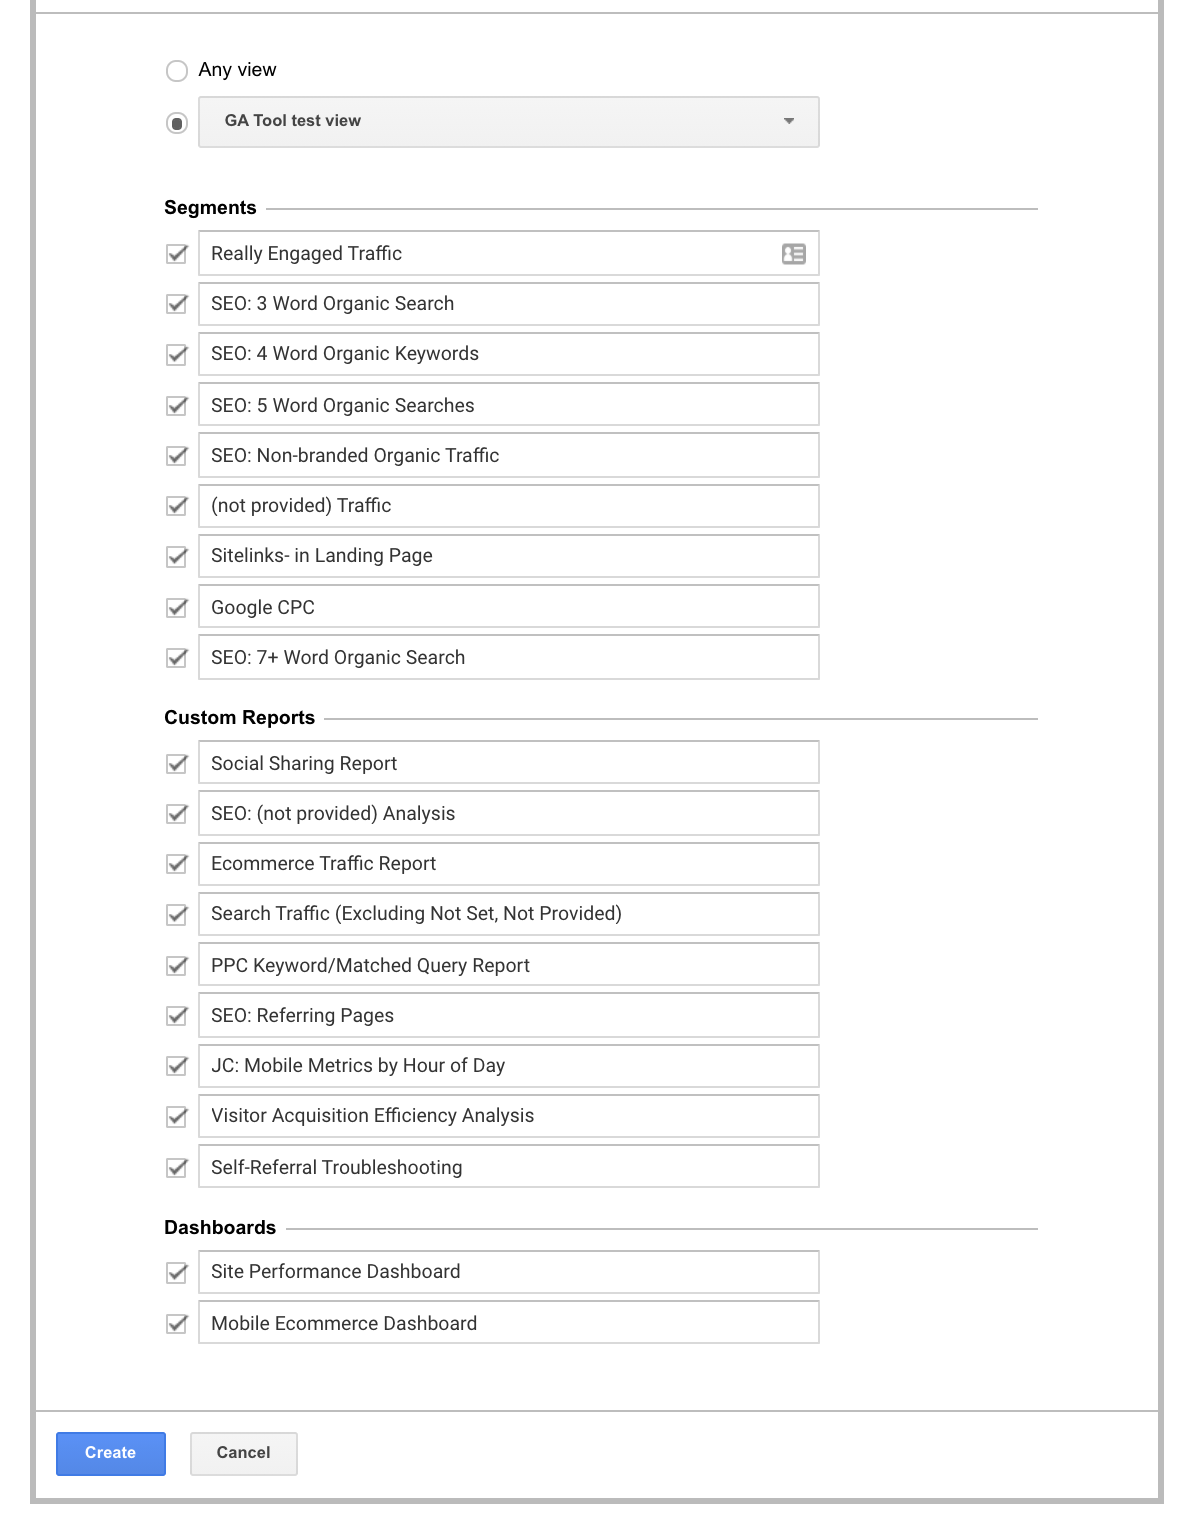Toggle the Ecommerce Traffic Report checkbox
The image size is (1194, 1526).
pyautogui.click(x=176, y=864)
